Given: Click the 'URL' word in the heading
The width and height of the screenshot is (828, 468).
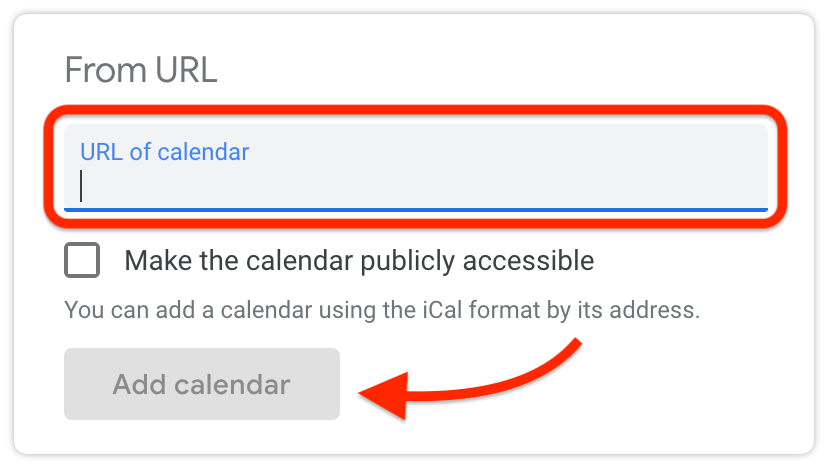Looking at the screenshot, I should (186, 70).
